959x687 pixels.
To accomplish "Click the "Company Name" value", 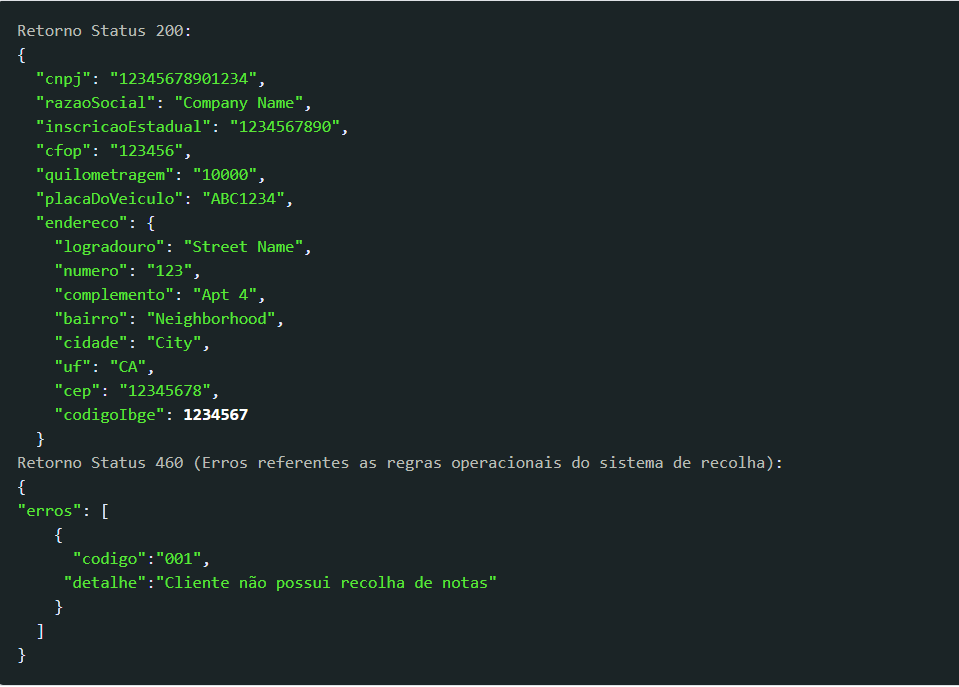I will click(239, 103).
